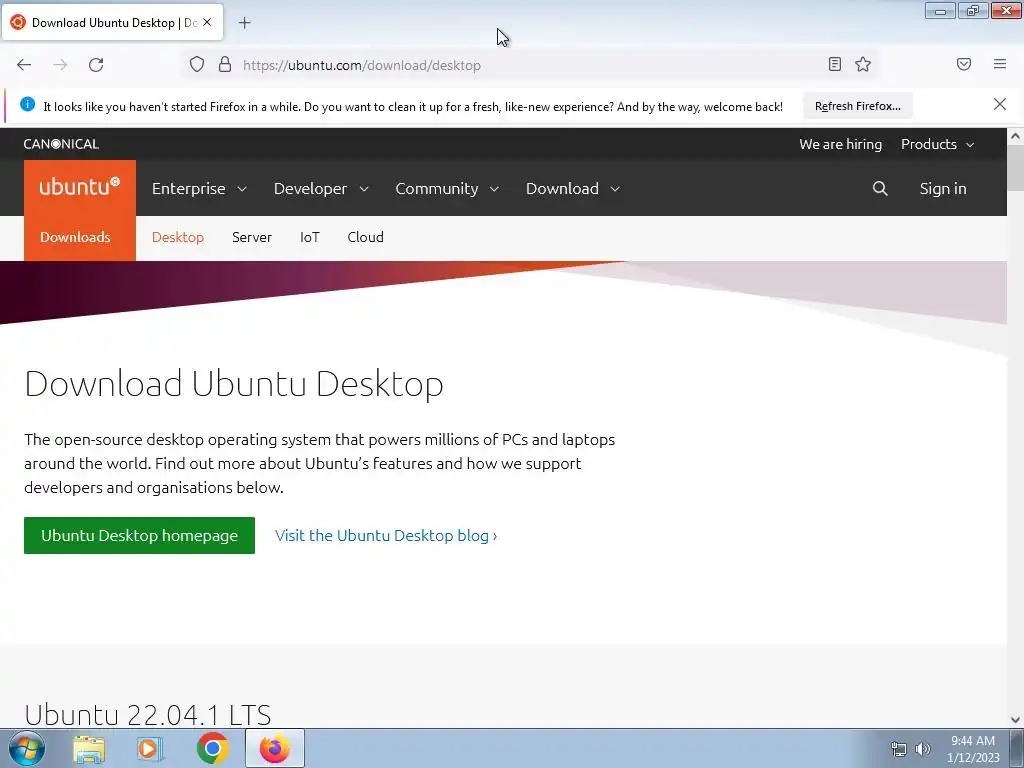Switch to the Cloud downloads section
Viewport: 1024px width, 768px height.
click(365, 237)
